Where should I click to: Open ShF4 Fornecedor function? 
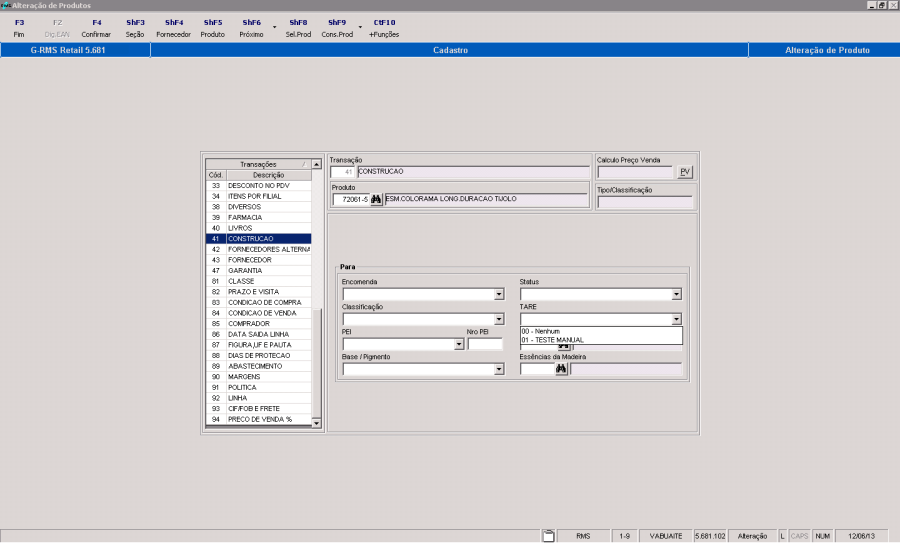[x=173, y=28]
